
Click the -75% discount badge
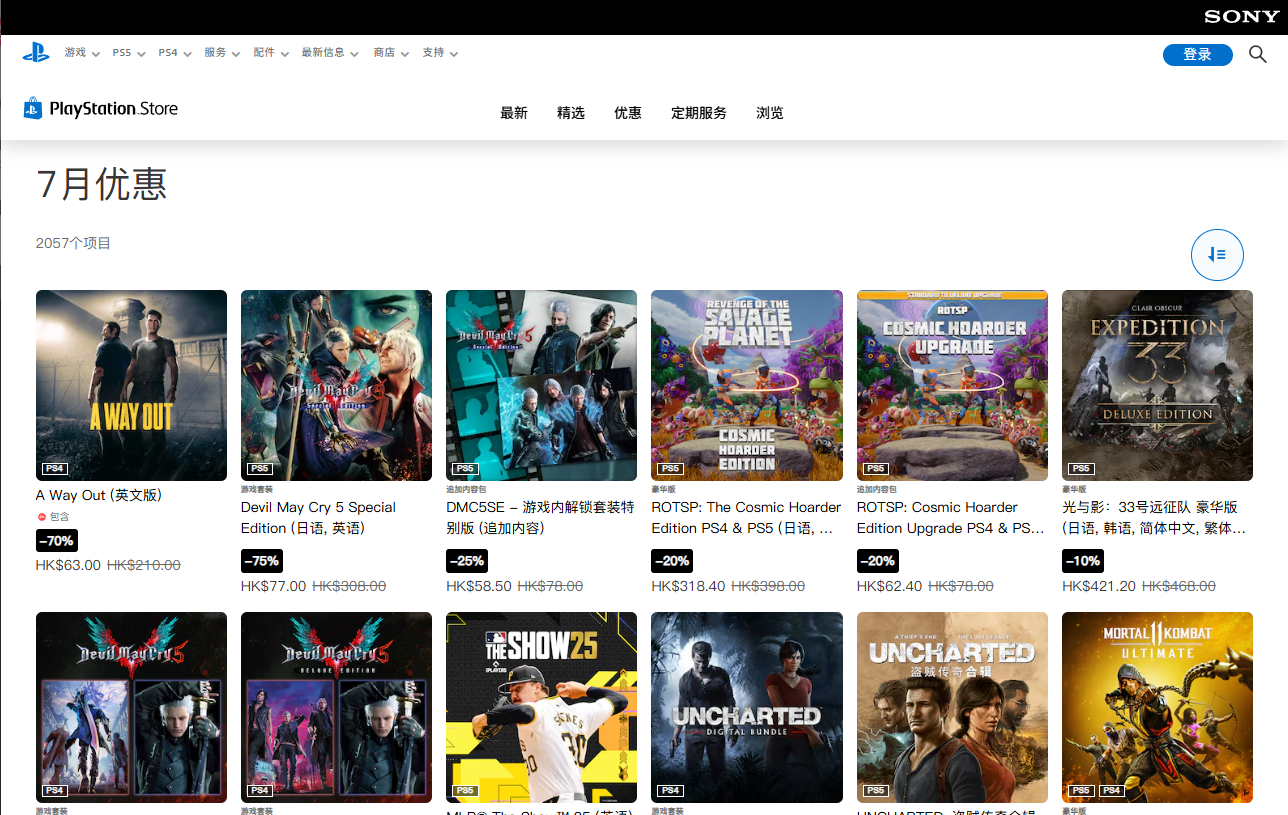click(262, 560)
